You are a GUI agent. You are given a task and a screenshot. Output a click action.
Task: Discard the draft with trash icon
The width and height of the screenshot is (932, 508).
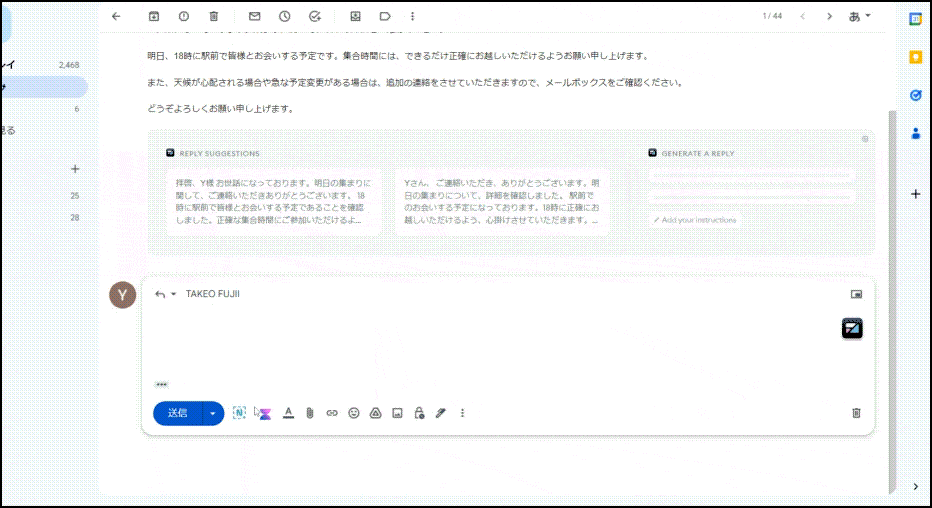(856, 413)
